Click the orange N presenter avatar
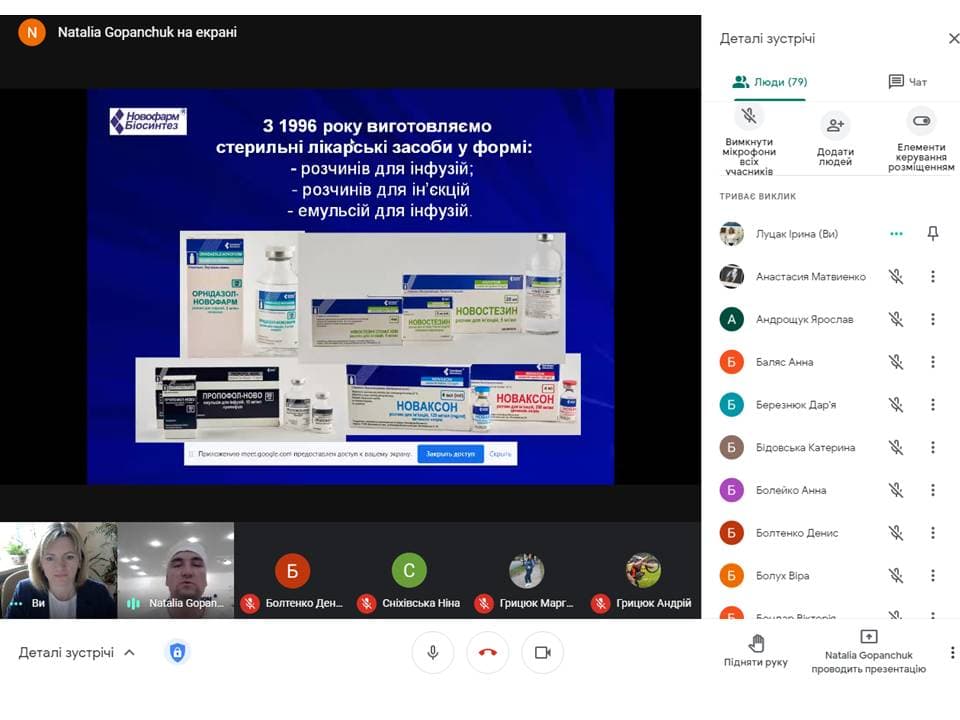Screen dimensions: 960x720 pyautogui.click(x=32, y=32)
